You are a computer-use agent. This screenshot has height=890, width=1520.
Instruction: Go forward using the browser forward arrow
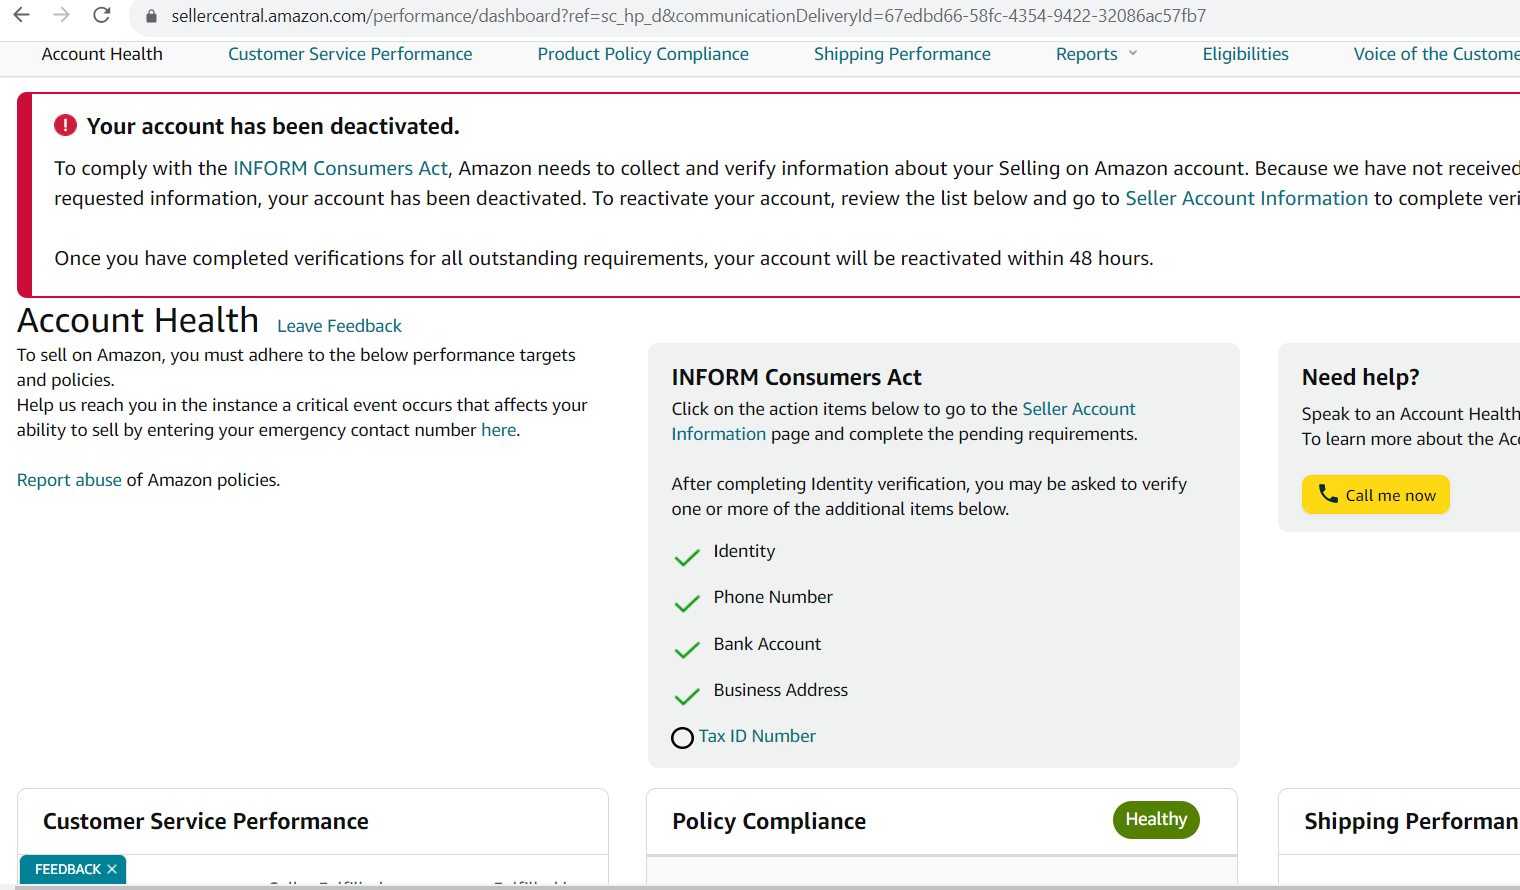[x=61, y=15]
